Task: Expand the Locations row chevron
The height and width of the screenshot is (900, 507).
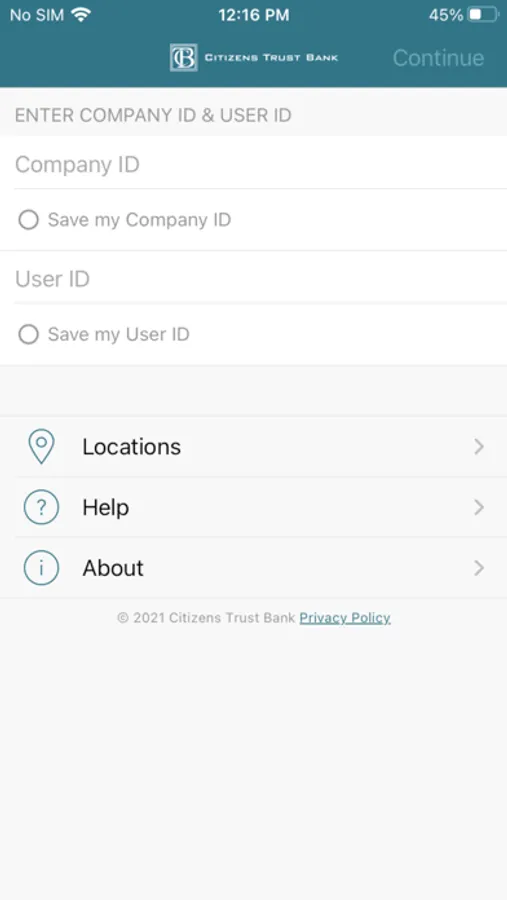Action: point(479,447)
